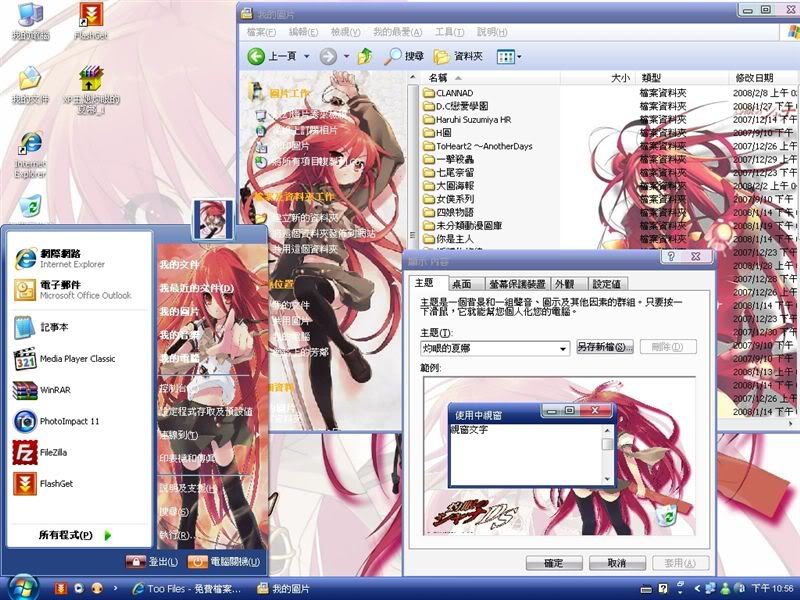Click the 取消 button in display dialog
The image size is (800, 600).
click(x=617, y=563)
